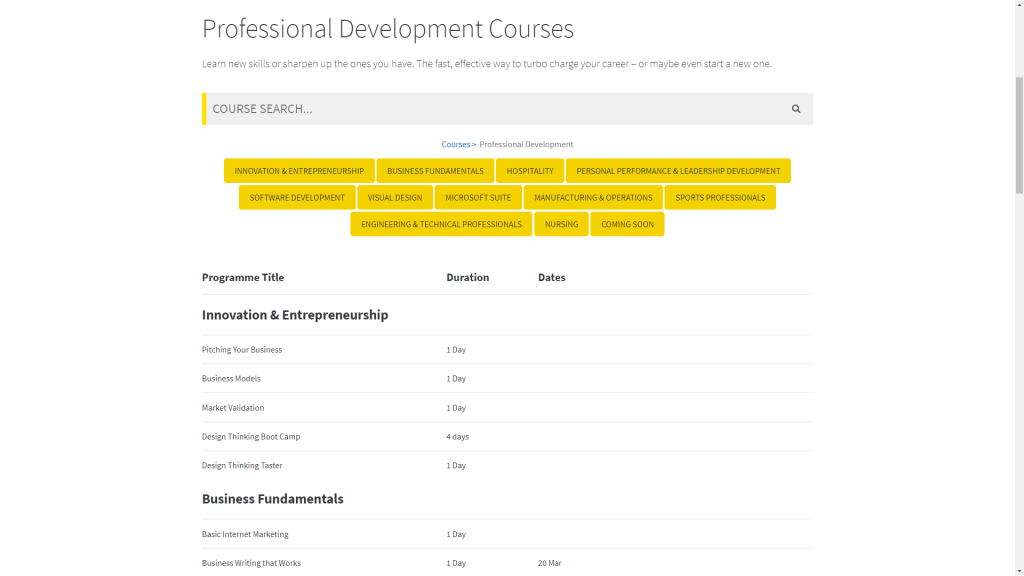Select the Software Development category button

coord(297,197)
